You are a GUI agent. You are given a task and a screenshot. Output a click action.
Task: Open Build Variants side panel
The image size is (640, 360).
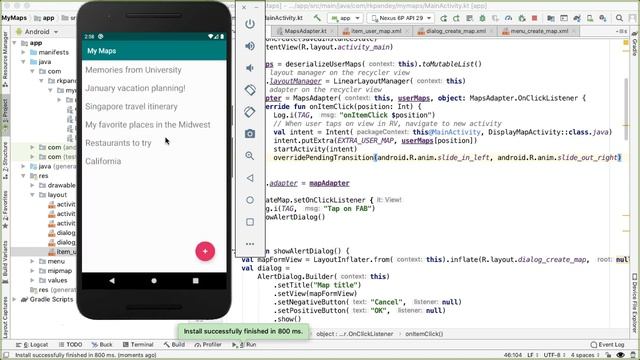tap(5, 261)
